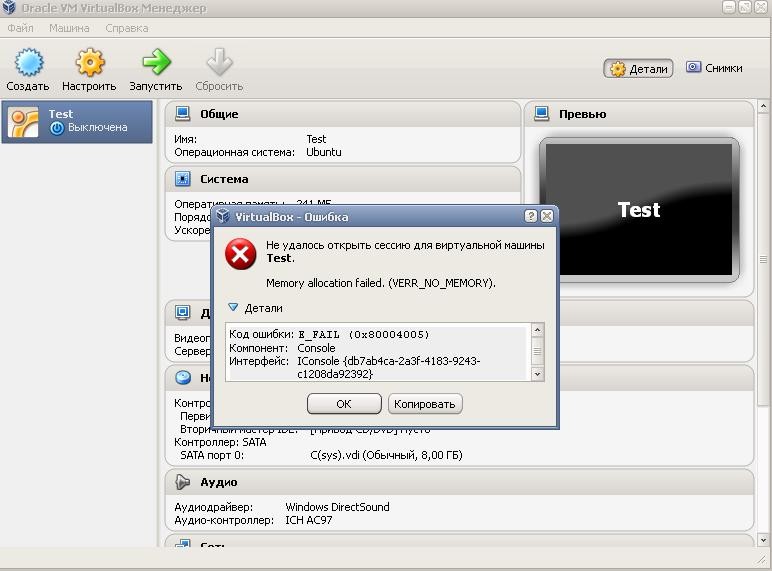Click the main details pane scroll-up arrow
This screenshot has width=772, height=571.
763,106
